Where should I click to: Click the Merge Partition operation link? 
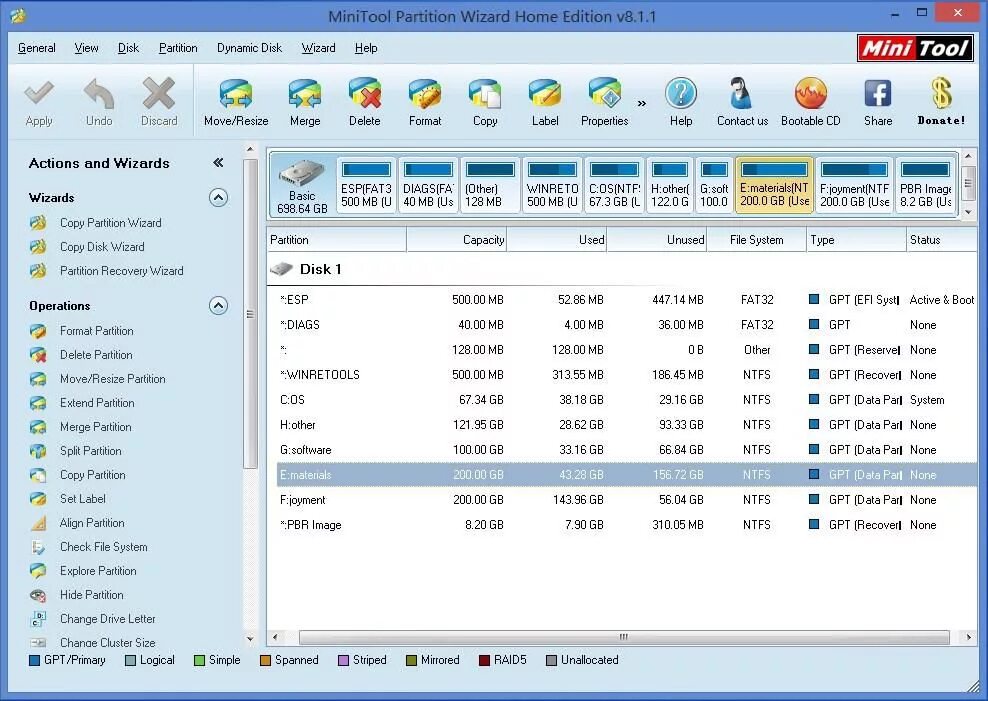coord(96,426)
